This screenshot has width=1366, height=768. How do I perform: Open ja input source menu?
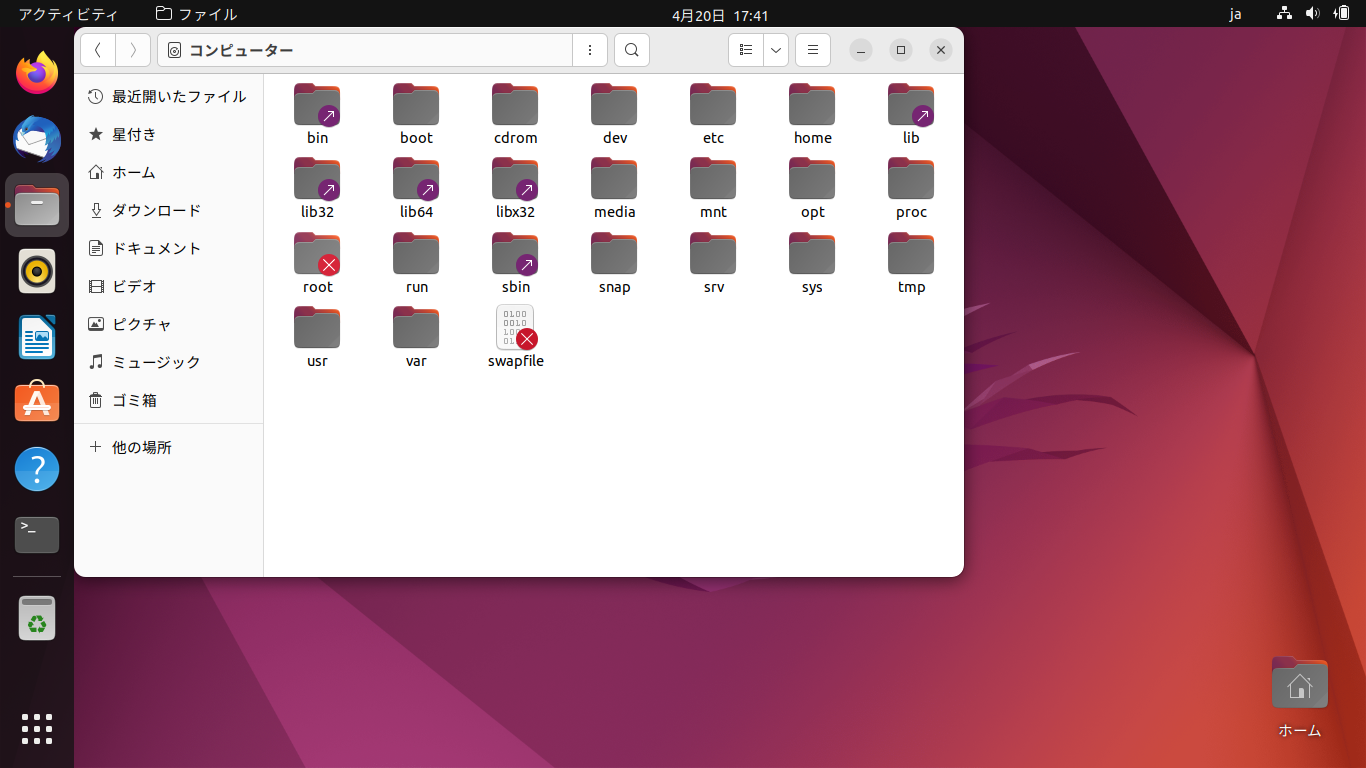[1235, 14]
